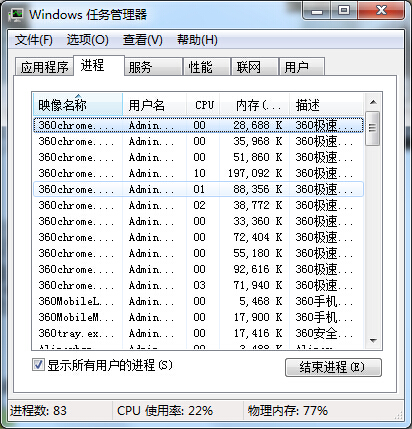Image resolution: width=412 pixels, height=429 pixels.
Task: Open the 帮助(H) menu
Action: [197, 40]
